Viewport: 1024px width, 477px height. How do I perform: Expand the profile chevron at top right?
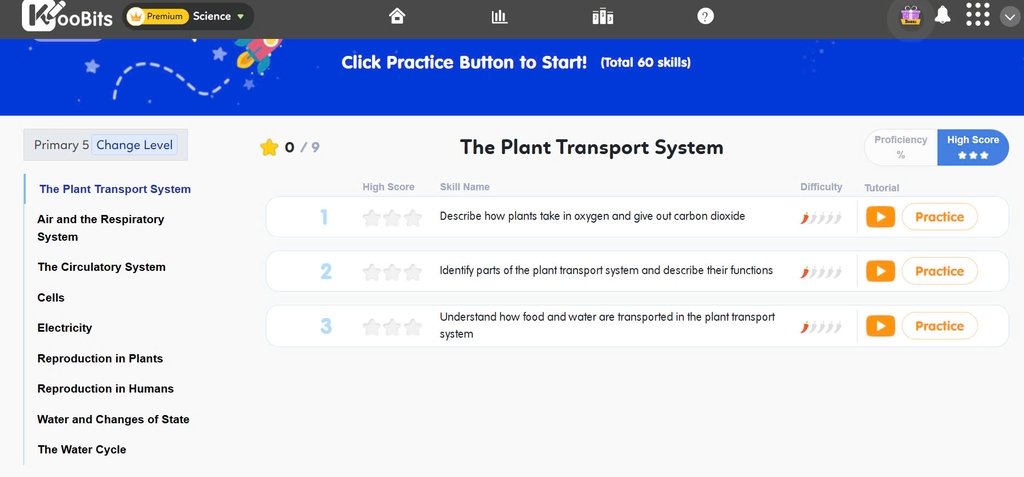tap(1009, 17)
